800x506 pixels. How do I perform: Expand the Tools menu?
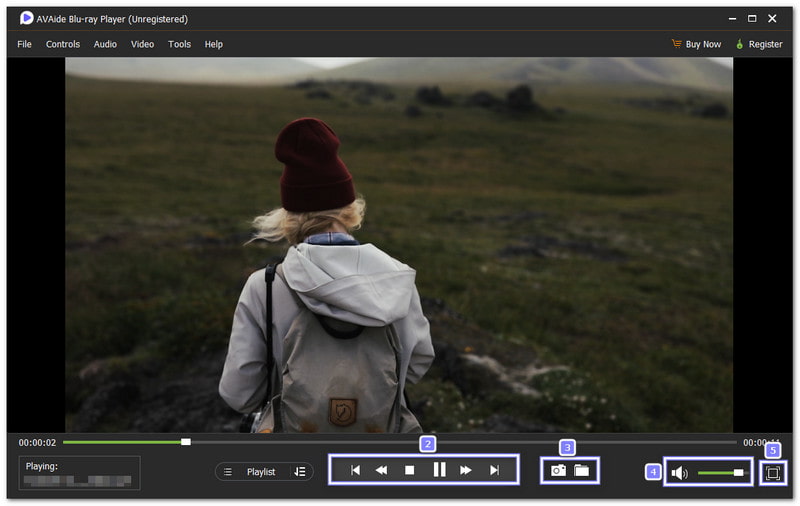(x=179, y=44)
